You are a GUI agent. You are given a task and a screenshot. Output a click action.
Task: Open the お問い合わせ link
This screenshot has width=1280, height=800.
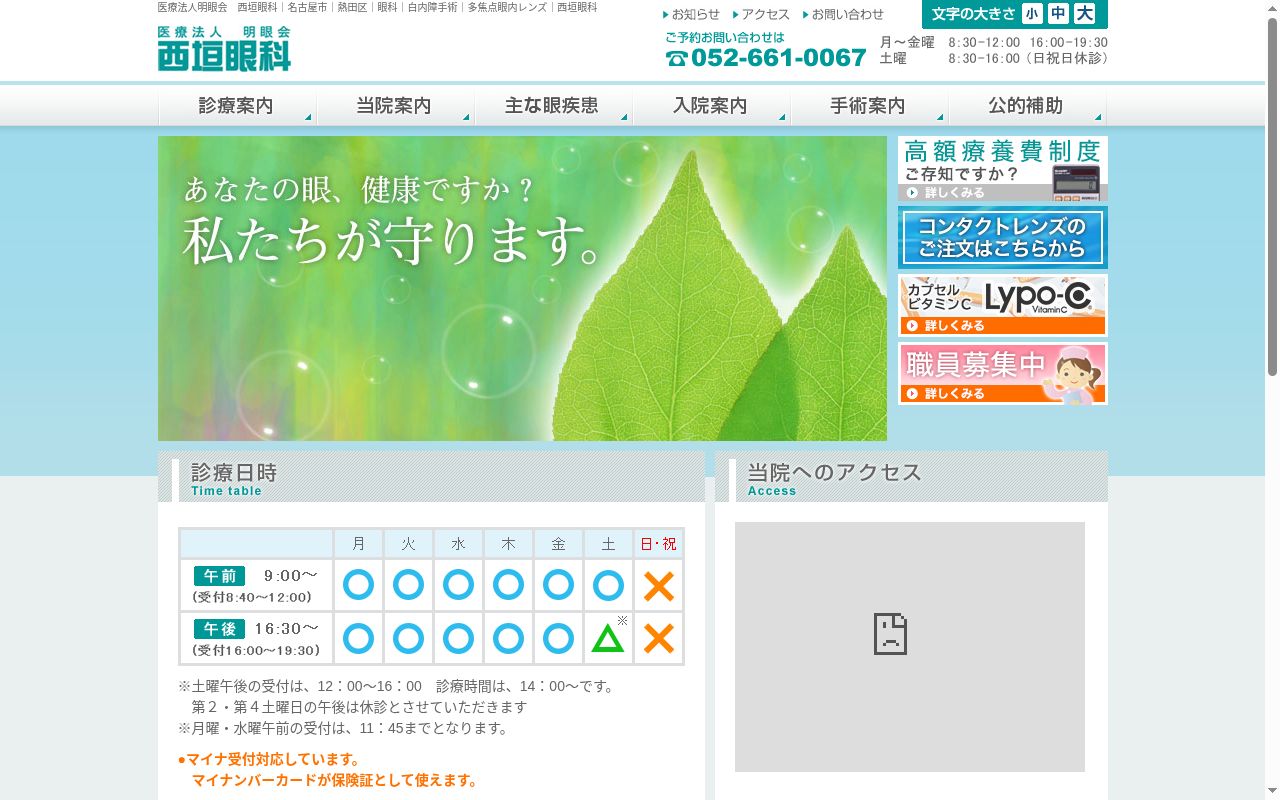coord(843,14)
